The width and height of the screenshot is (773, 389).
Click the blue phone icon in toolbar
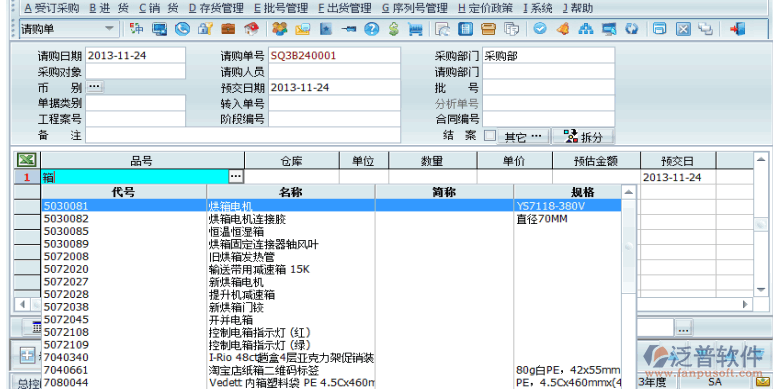182,29
